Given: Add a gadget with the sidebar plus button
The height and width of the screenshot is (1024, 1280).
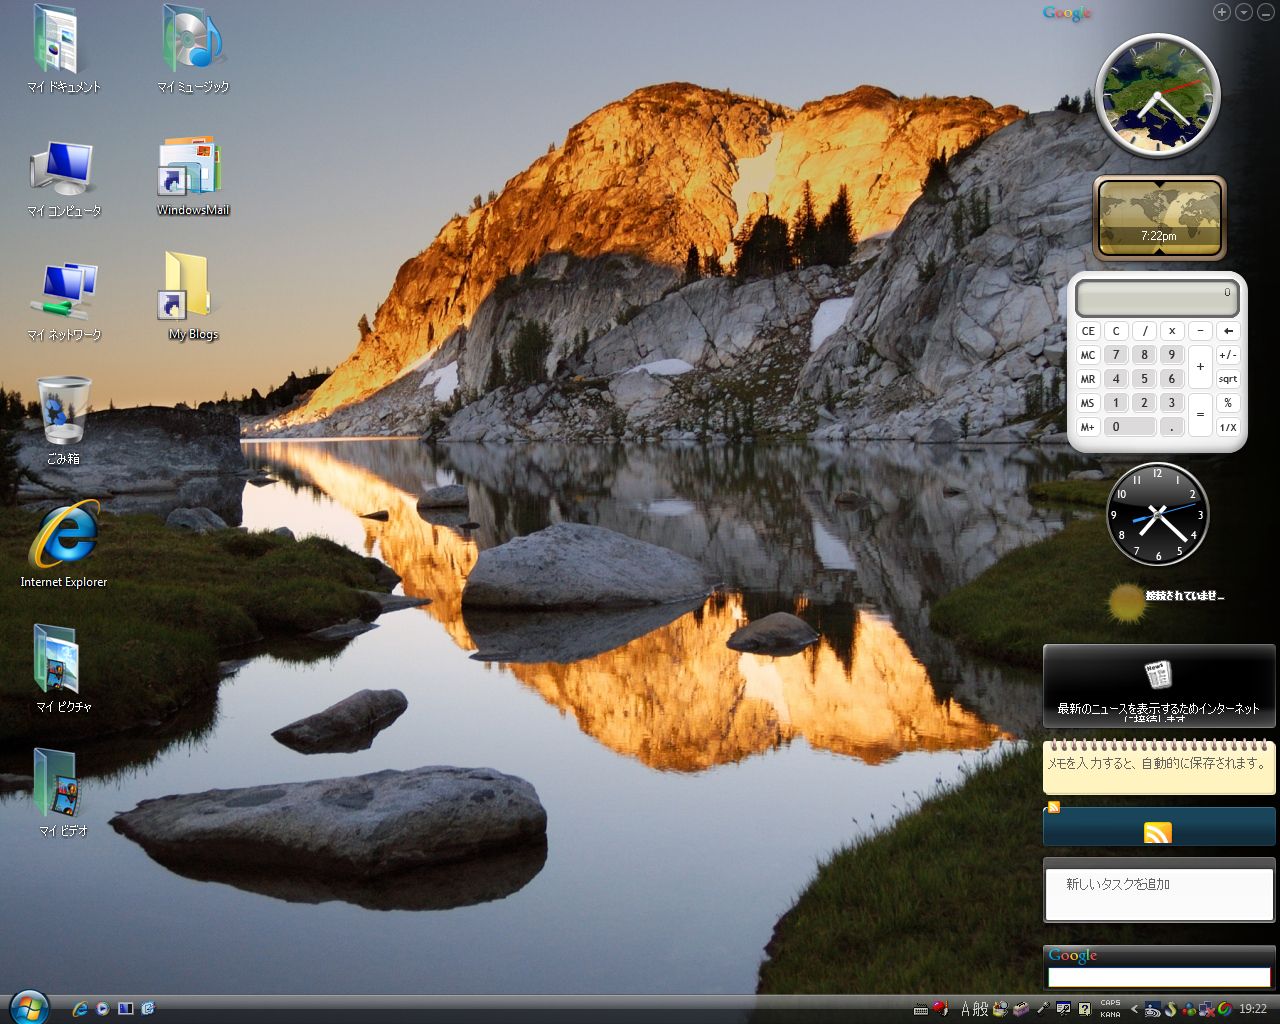Looking at the screenshot, I should pyautogui.click(x=1222, y=12).
